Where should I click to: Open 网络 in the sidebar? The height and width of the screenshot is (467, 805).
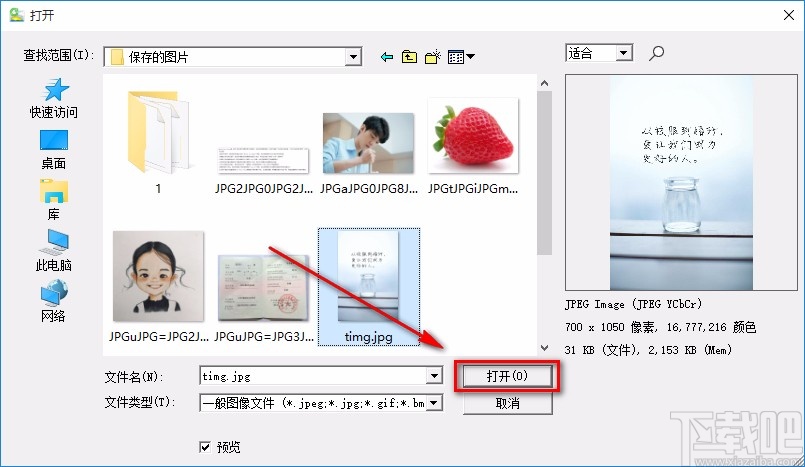click(x=53, y=301)
